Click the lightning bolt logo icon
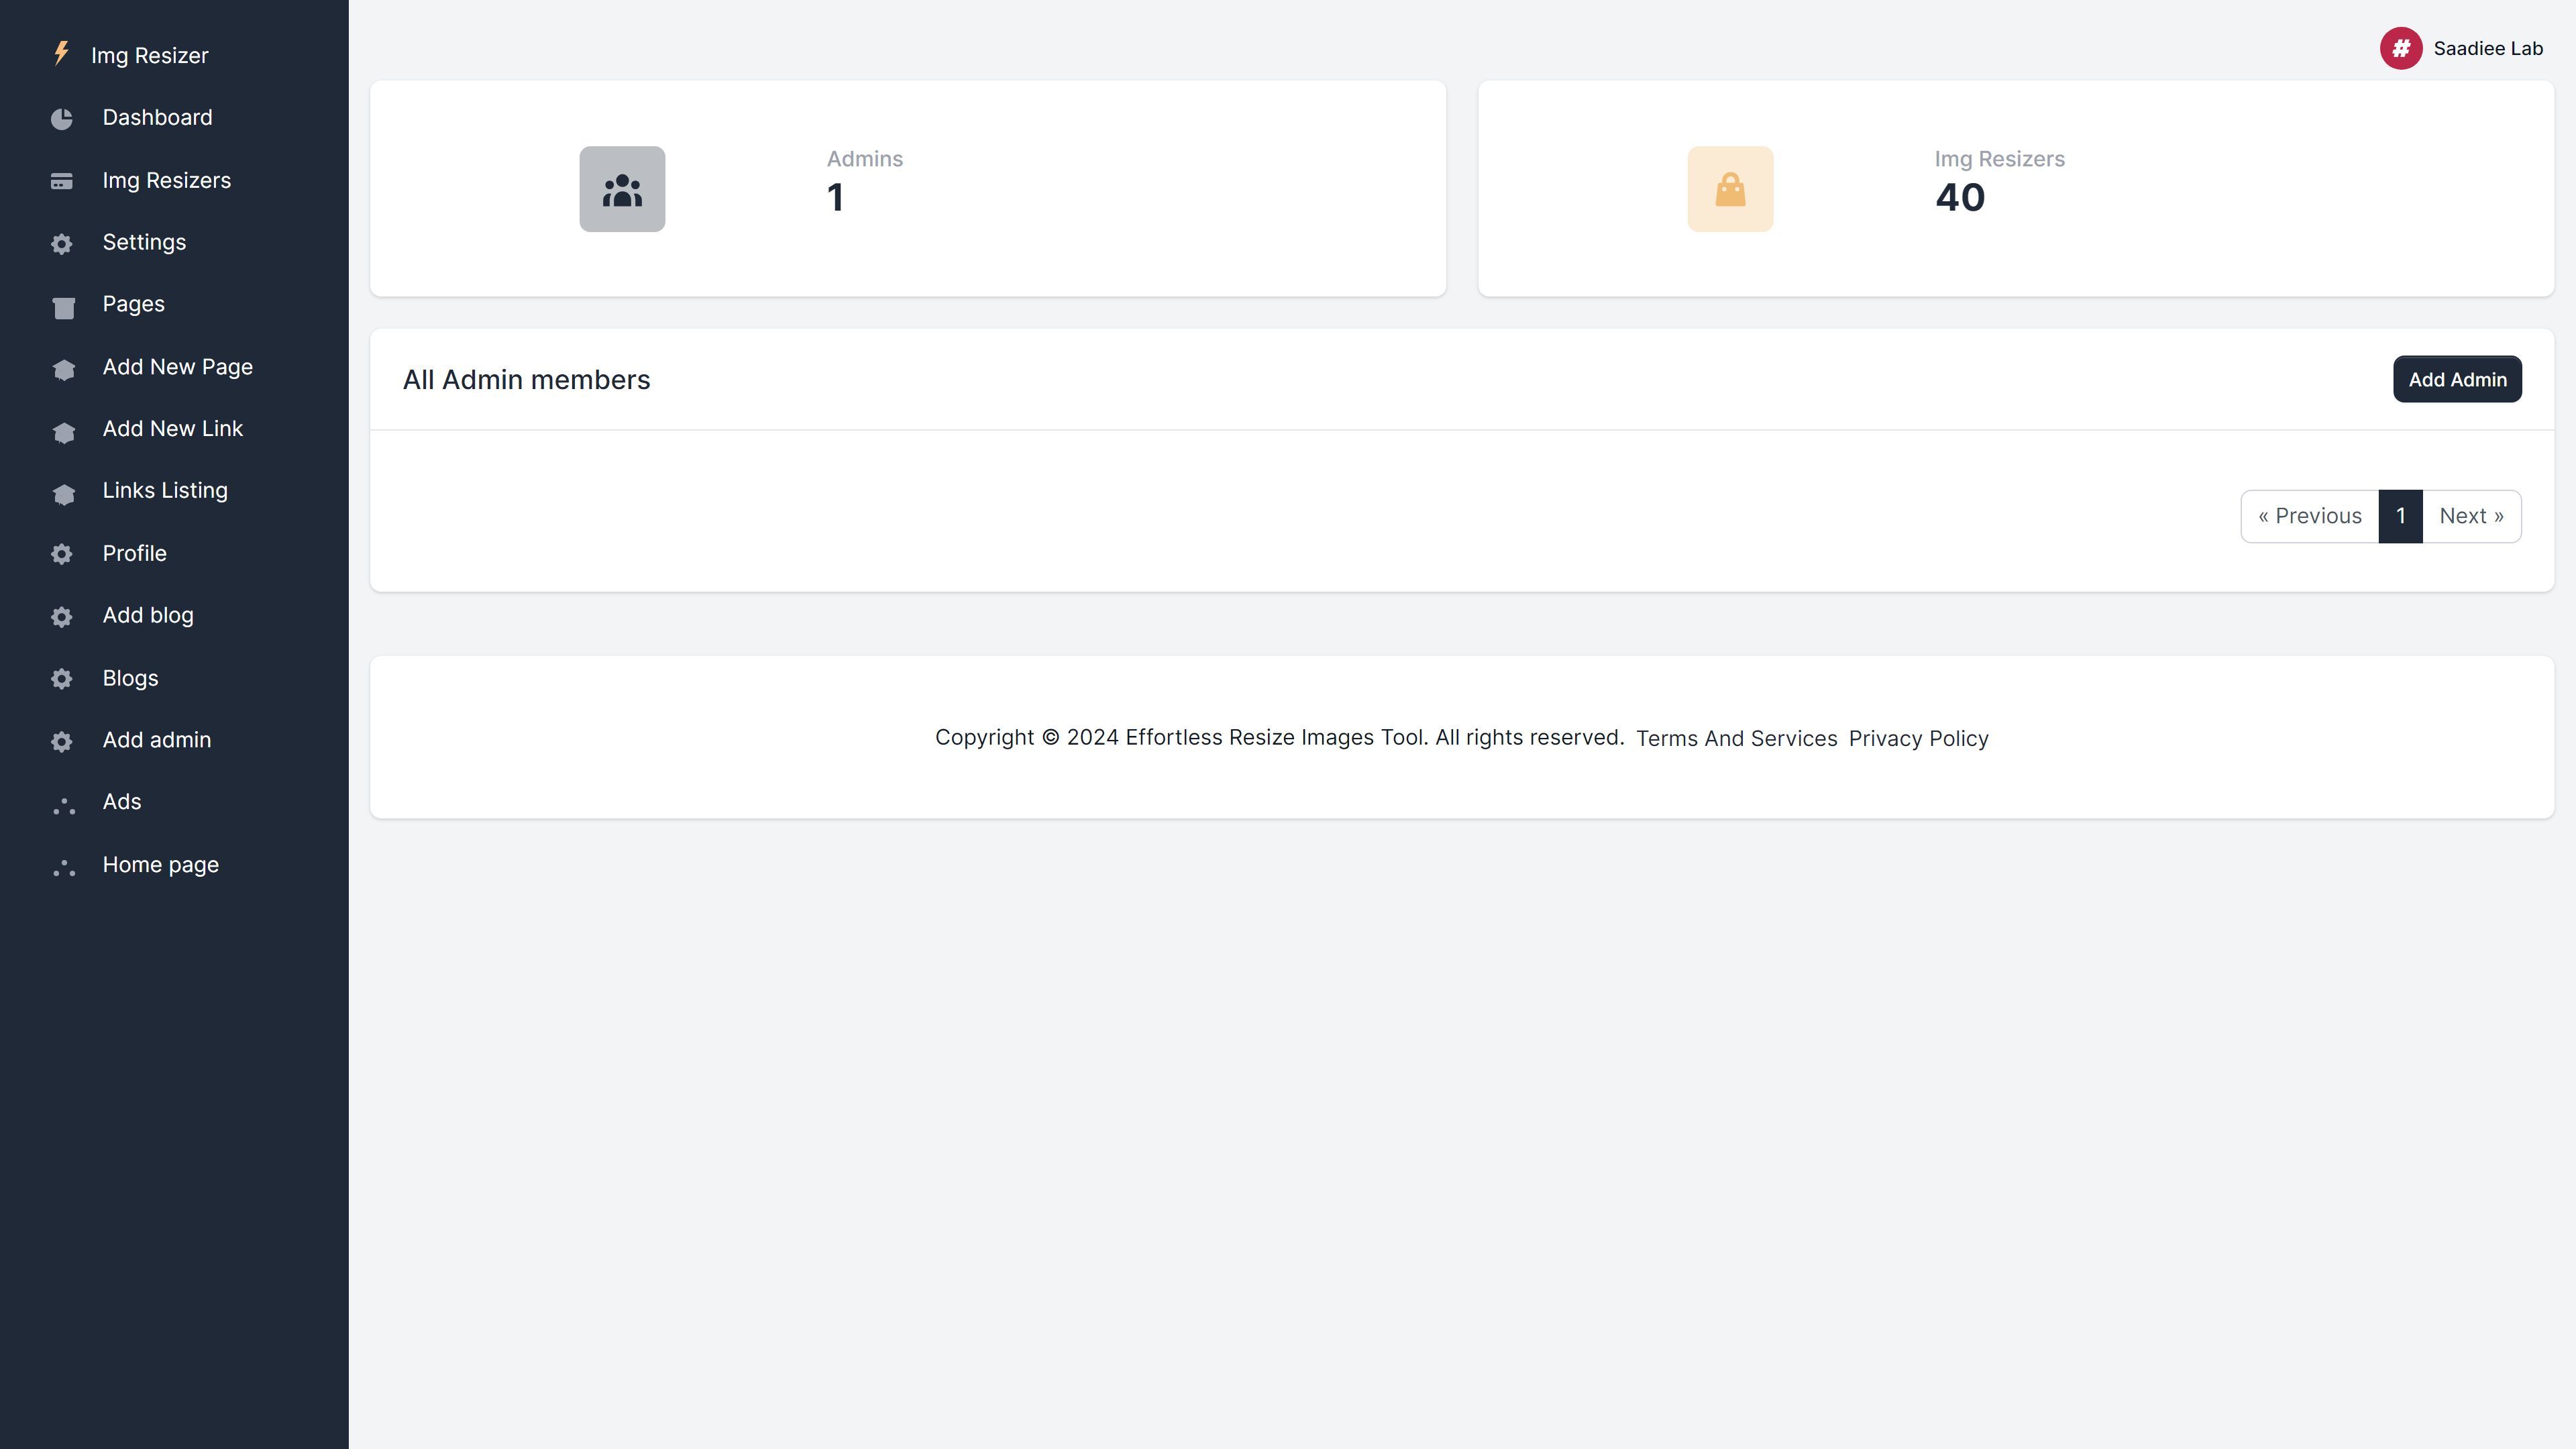This screenshot has height=1449, width=2576. tap(62, 53)
